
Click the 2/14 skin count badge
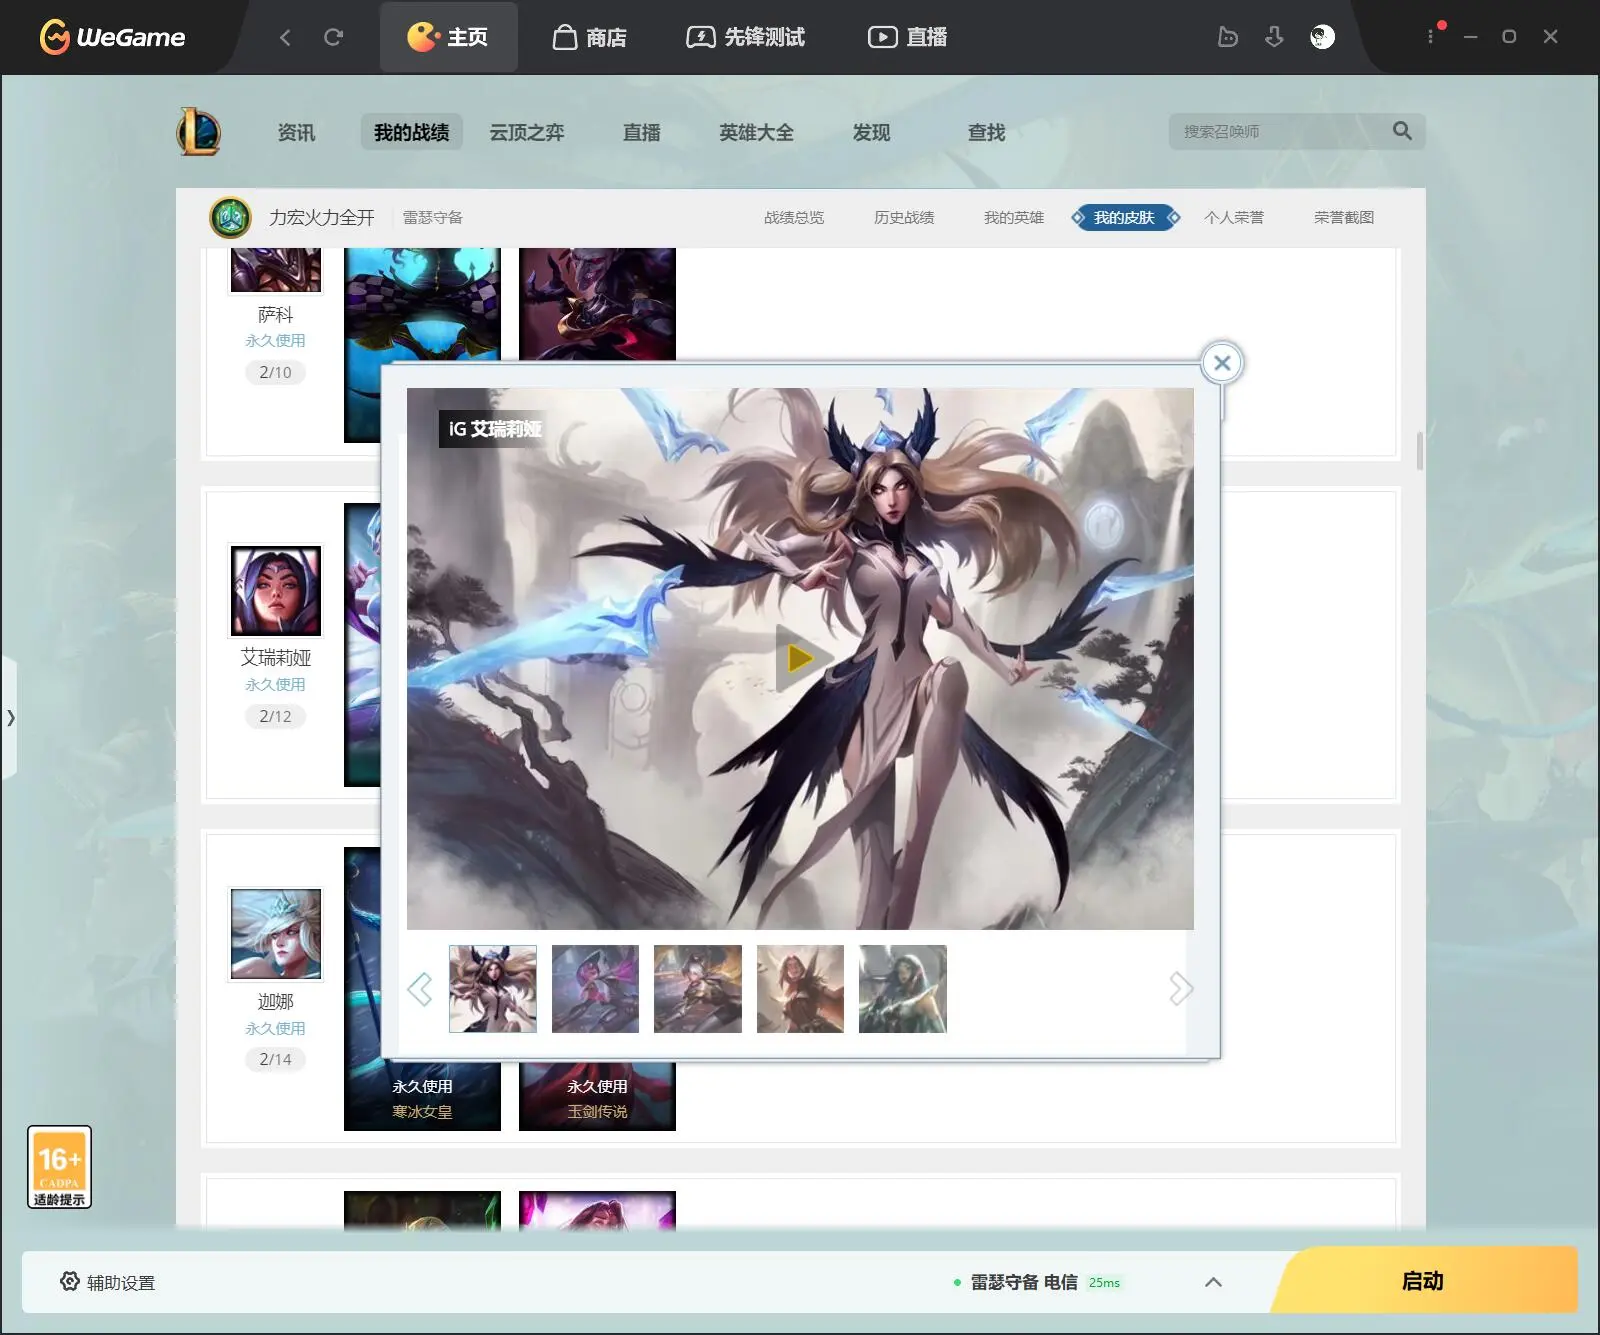click(275, 1059)
